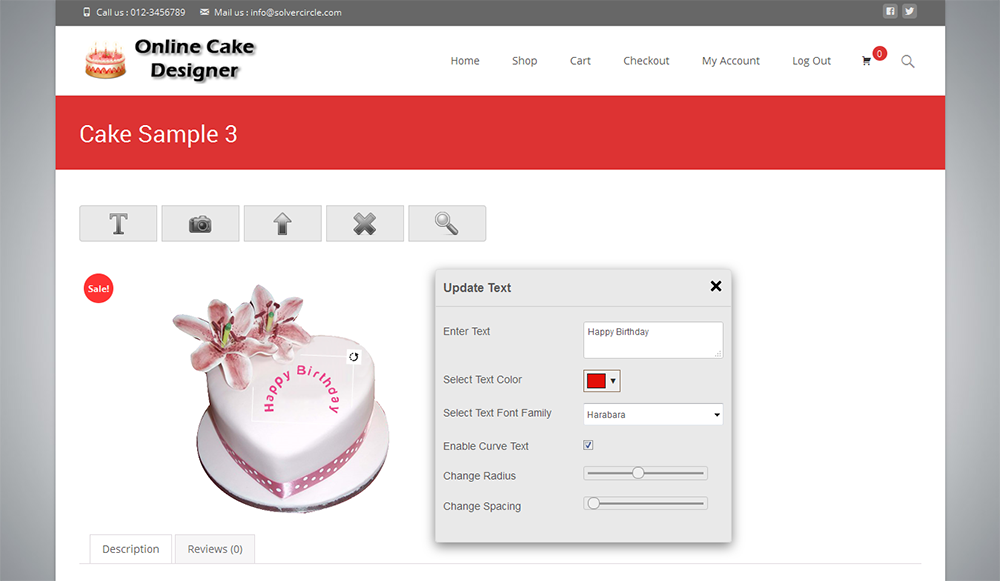The width and height of the screenshot is (1000, 581).
Task: Visit the Twitter page icon
Action: (909, 11)
